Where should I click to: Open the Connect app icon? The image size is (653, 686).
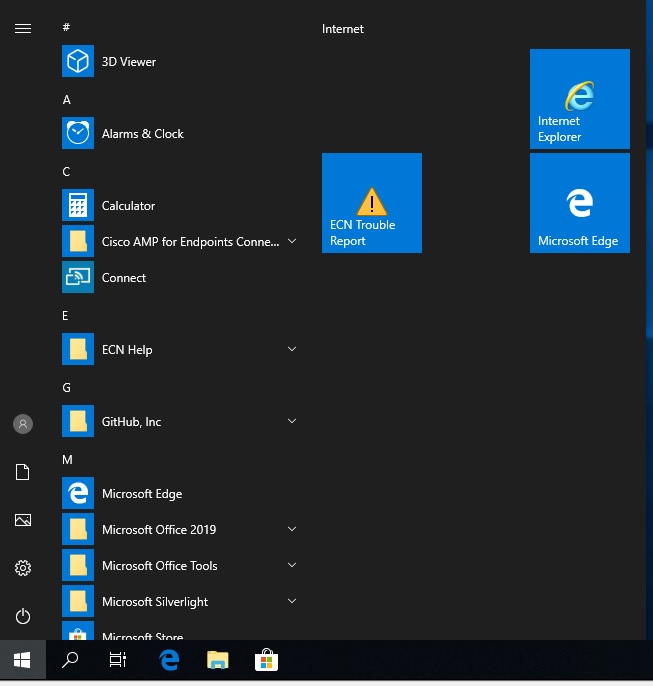click(78, 277)
